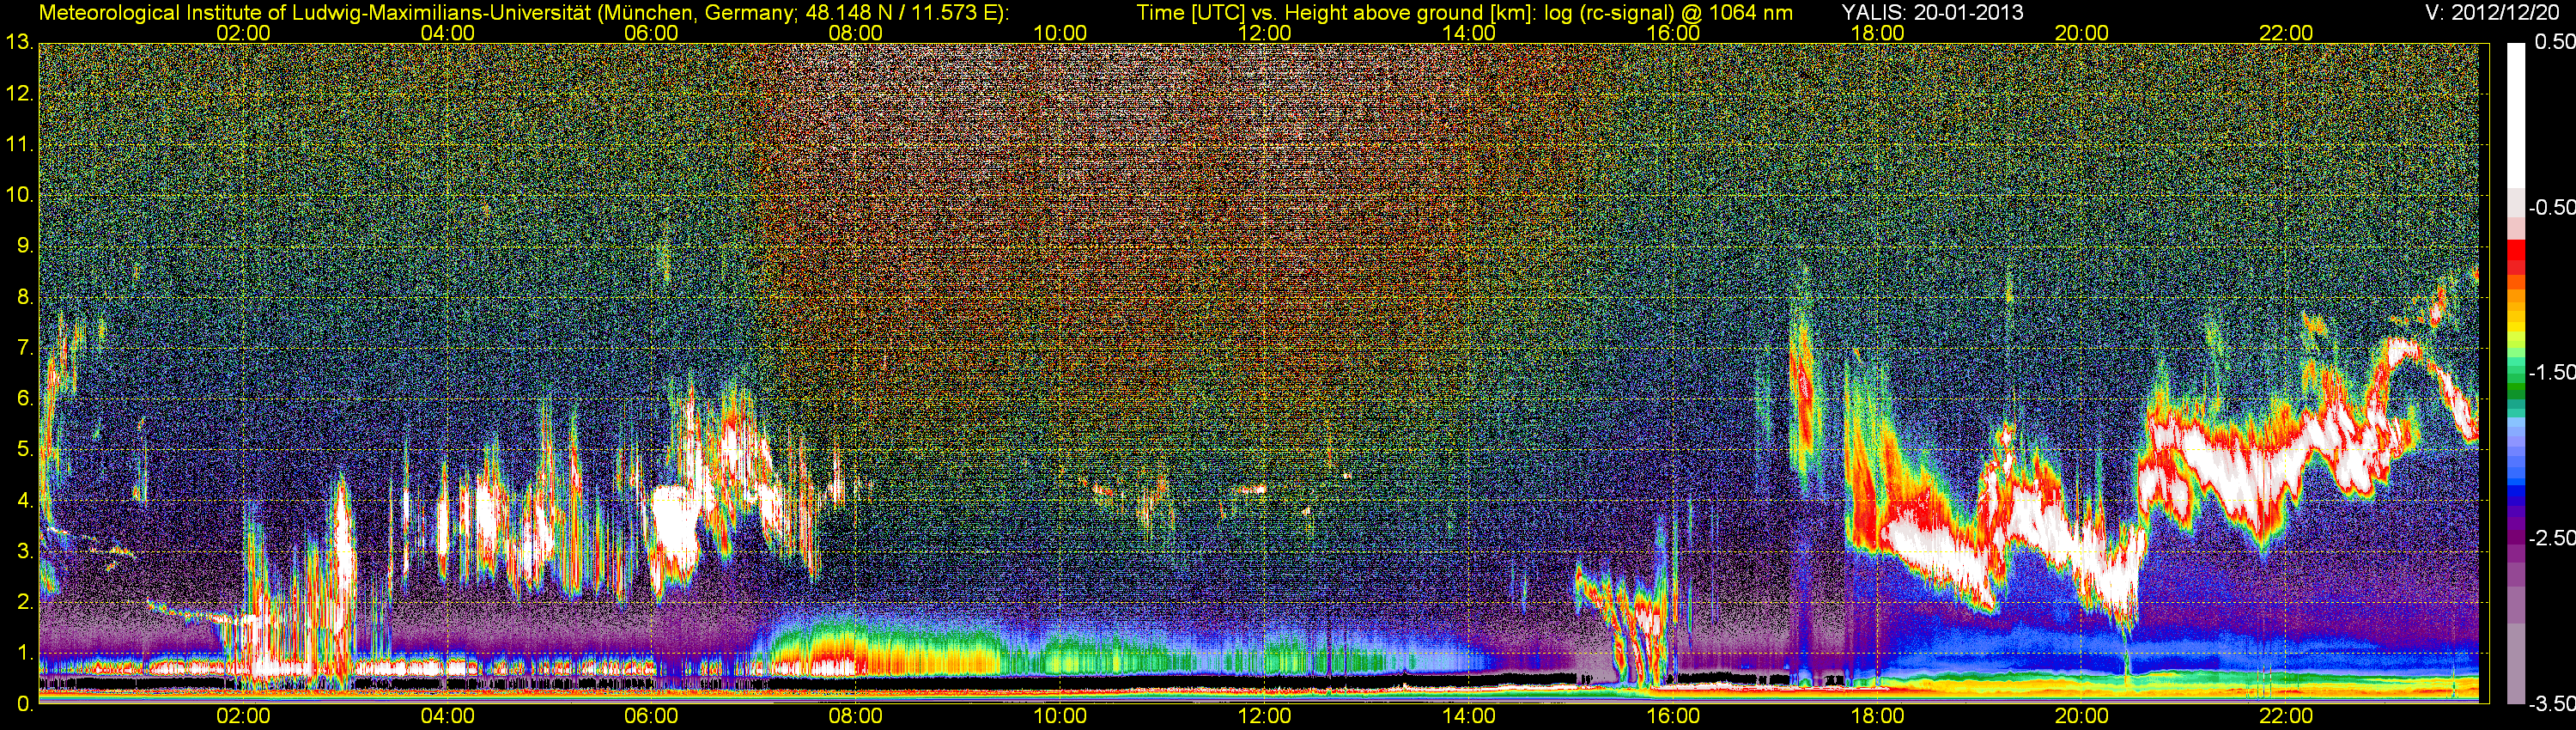Click the München, Germany coordinates text
2576x730 pixels.
pyautogui.click(x=804, y=12)
